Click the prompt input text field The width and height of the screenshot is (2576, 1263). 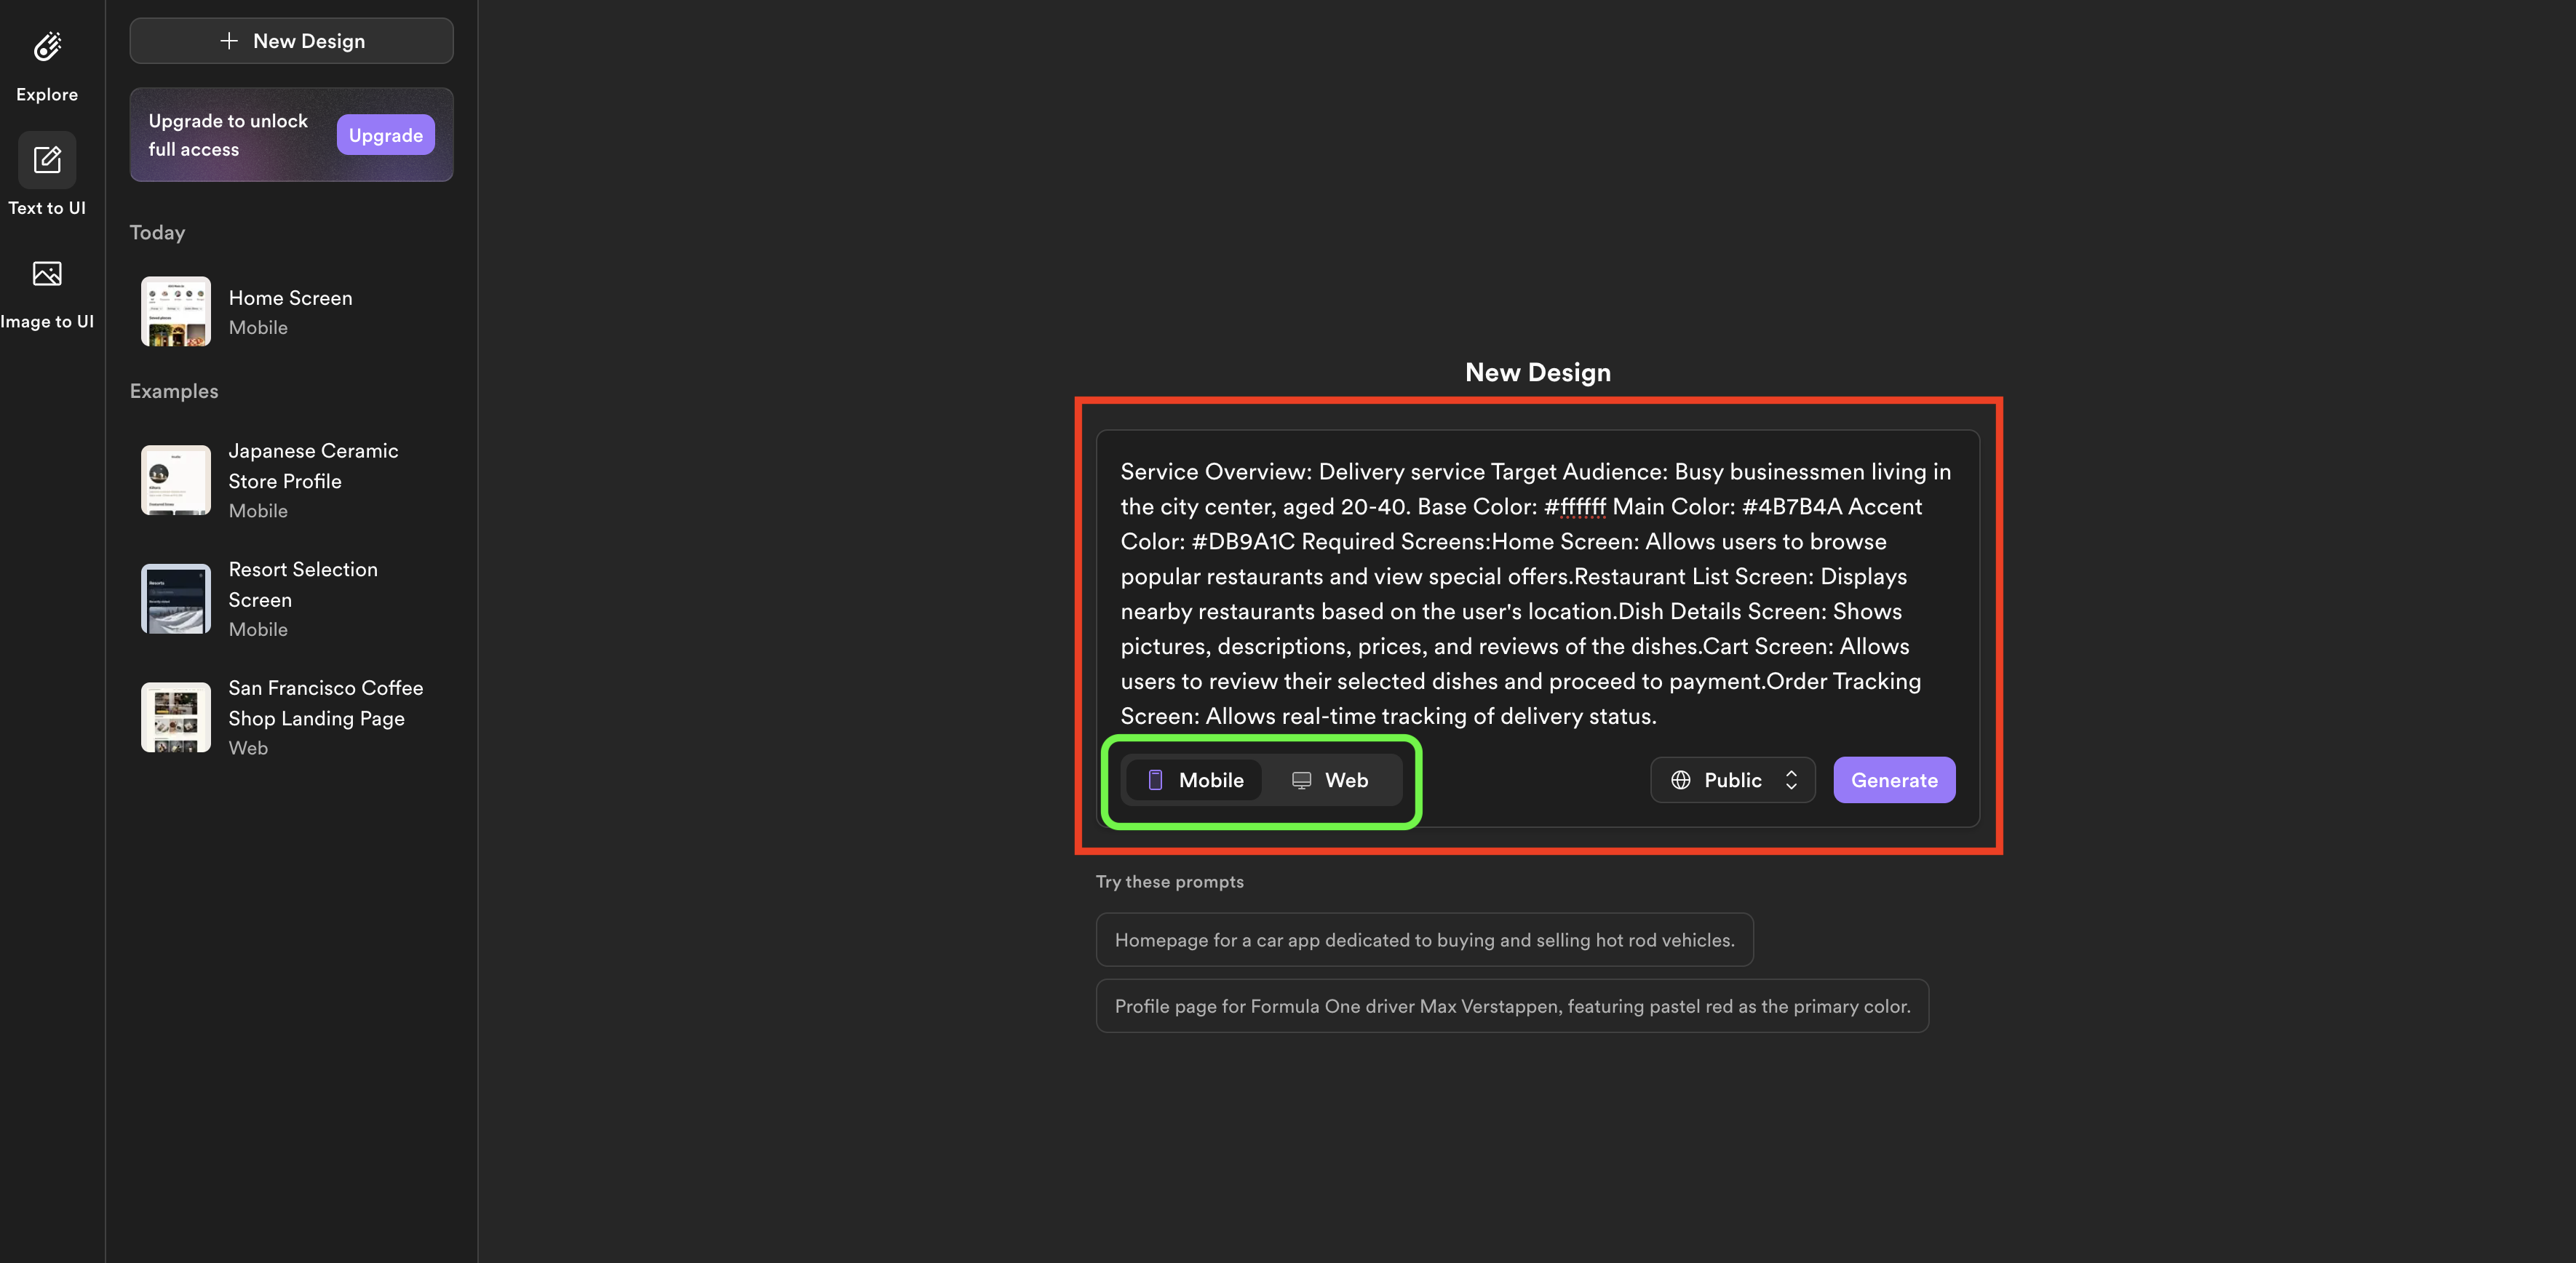pyautogui.click(x=1536, y=593)
